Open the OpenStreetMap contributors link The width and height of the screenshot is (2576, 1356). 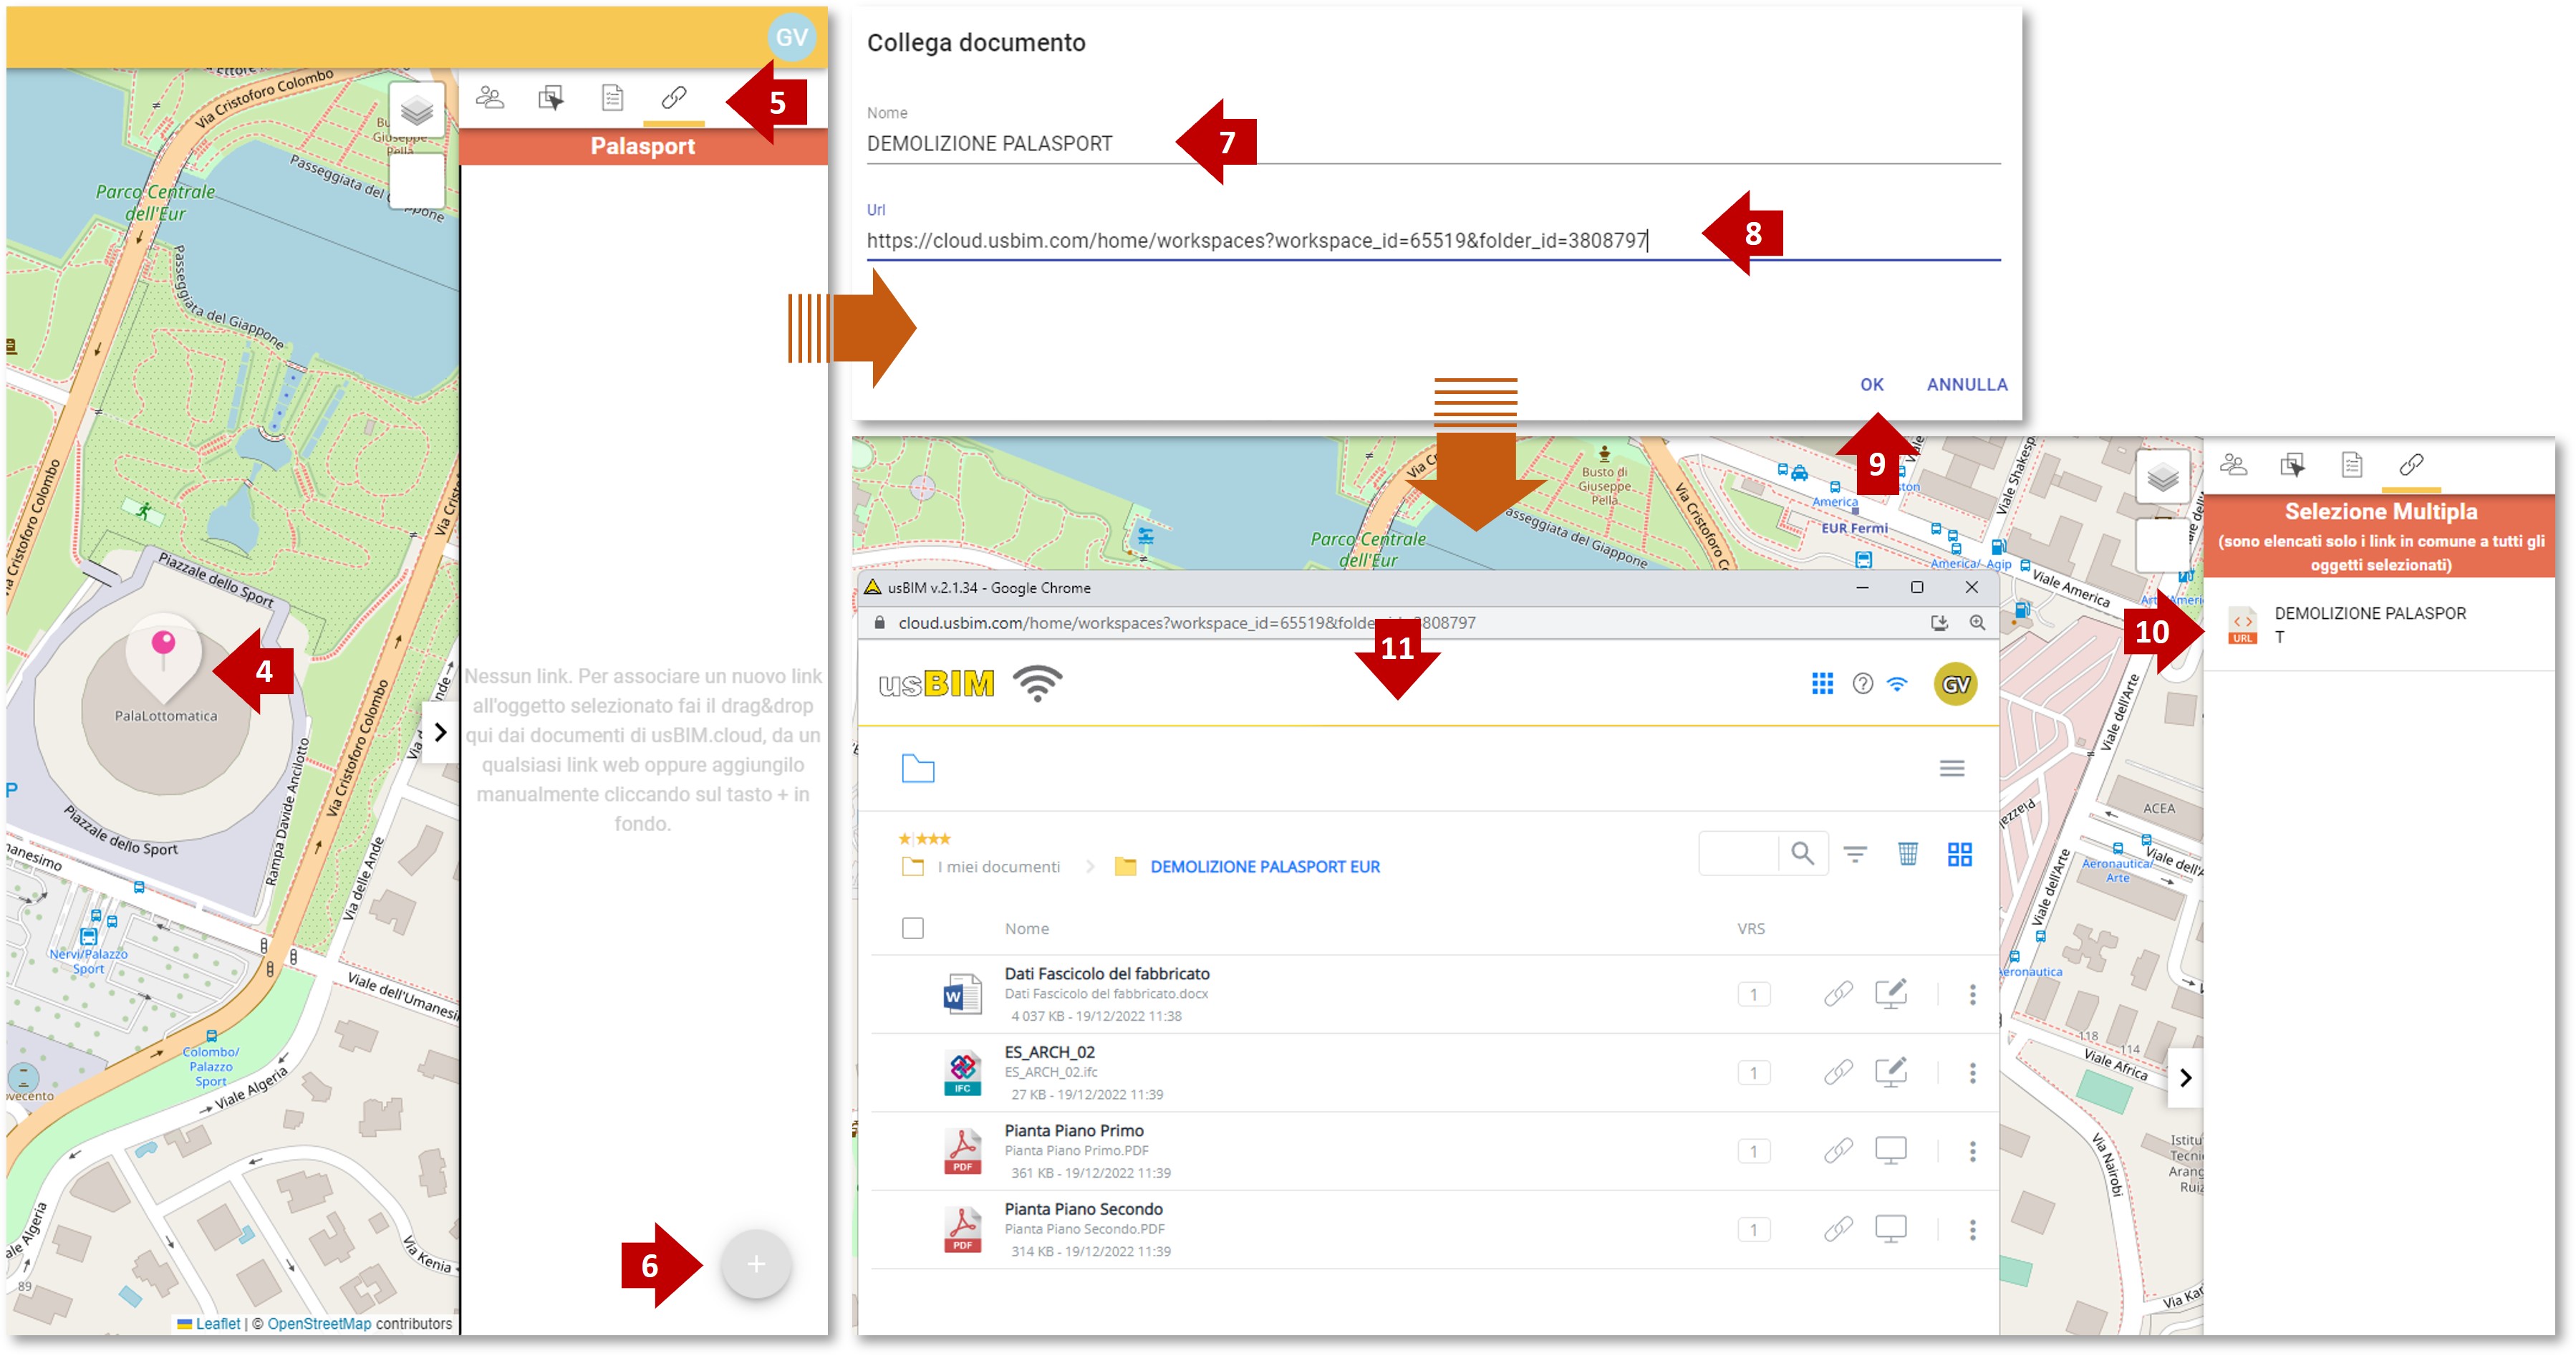319,1323
